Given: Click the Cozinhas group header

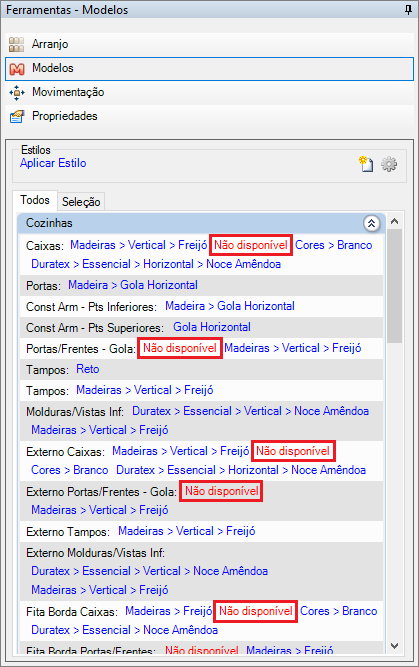Looking at the screenshot, I should pos(201,223).
